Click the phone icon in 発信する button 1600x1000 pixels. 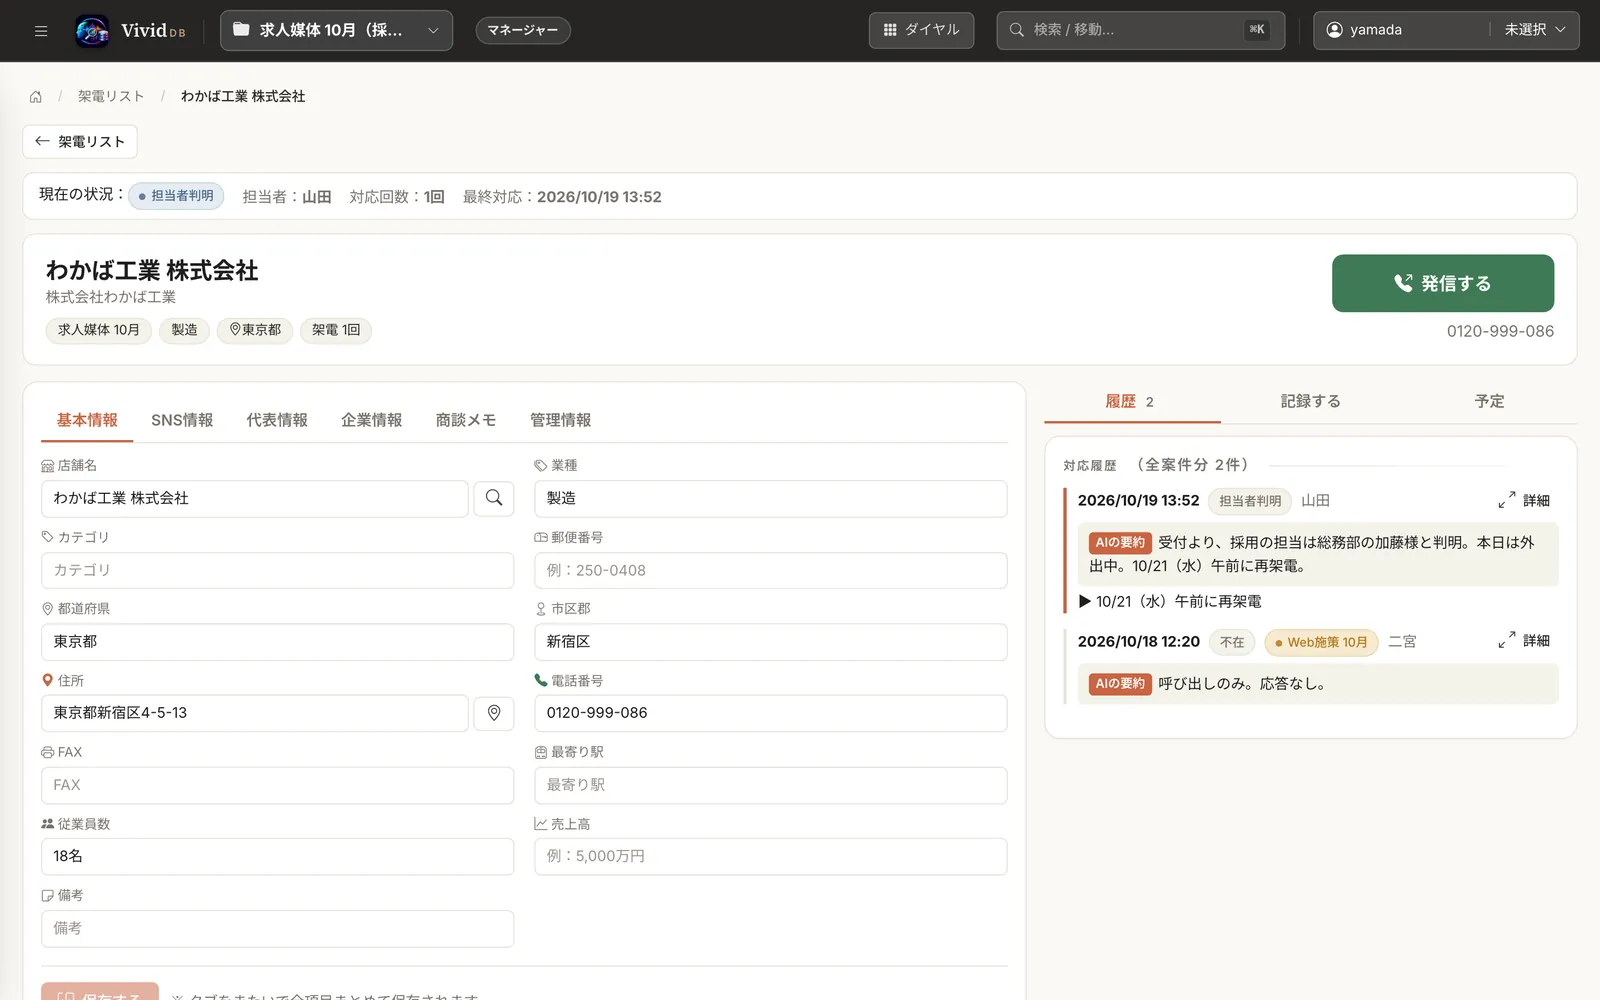click(1404, 283)
